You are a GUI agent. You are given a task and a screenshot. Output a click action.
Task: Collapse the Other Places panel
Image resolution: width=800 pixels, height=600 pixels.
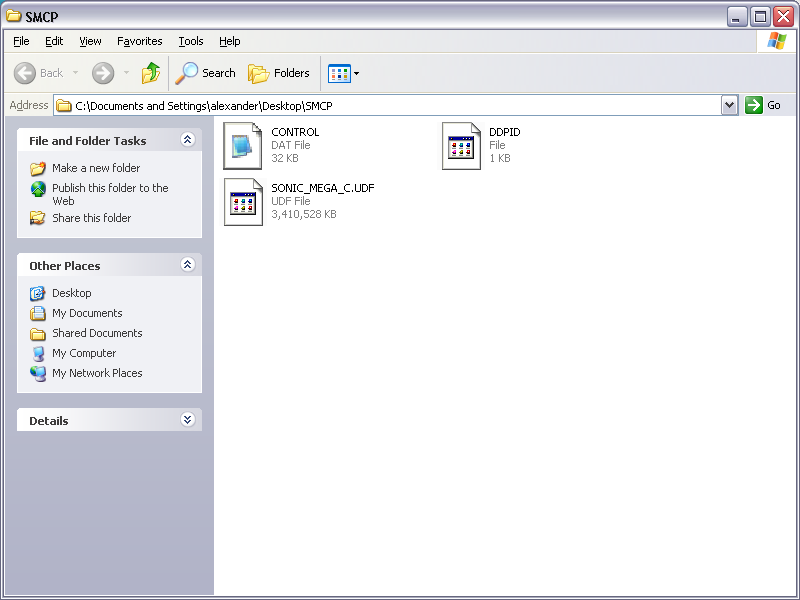[x=187, y=265]
